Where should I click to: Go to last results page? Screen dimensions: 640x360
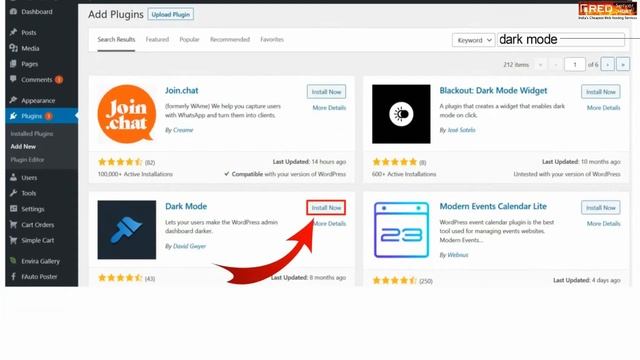point(623,64)
